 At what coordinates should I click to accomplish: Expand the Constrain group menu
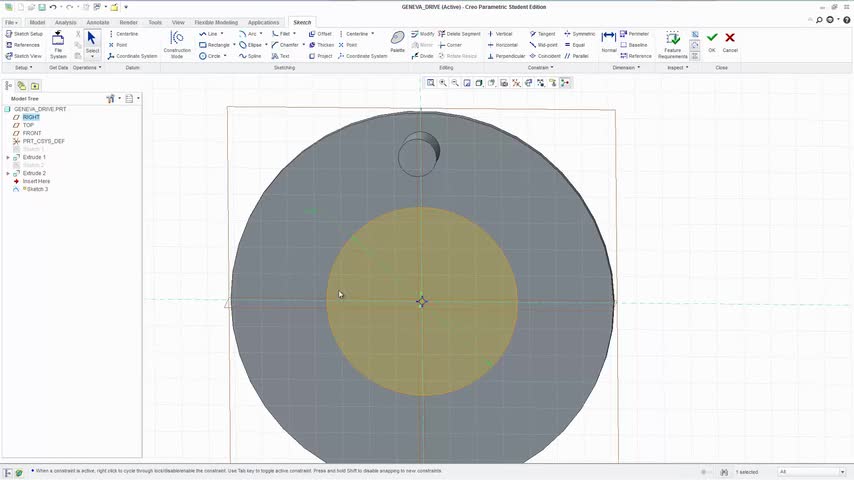pos(540,68)
